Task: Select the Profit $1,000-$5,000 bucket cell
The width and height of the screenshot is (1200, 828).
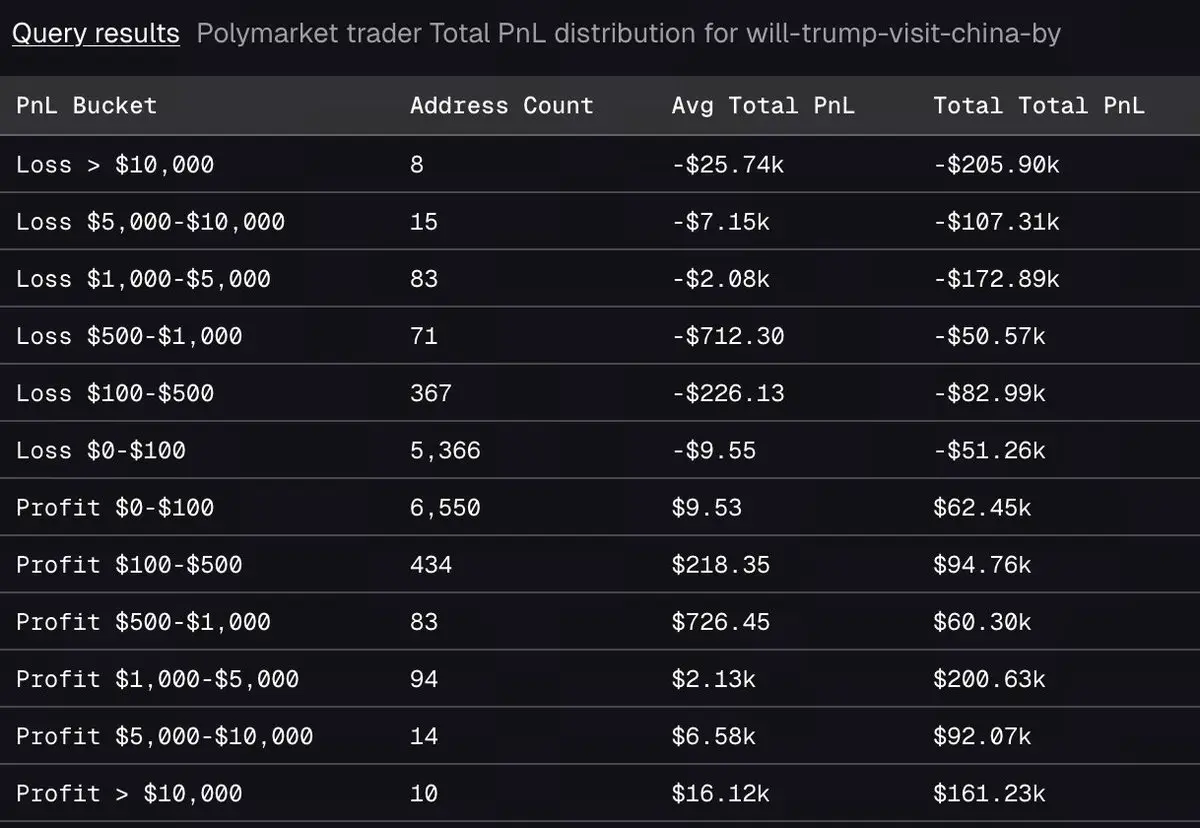Action: (157, 679)
